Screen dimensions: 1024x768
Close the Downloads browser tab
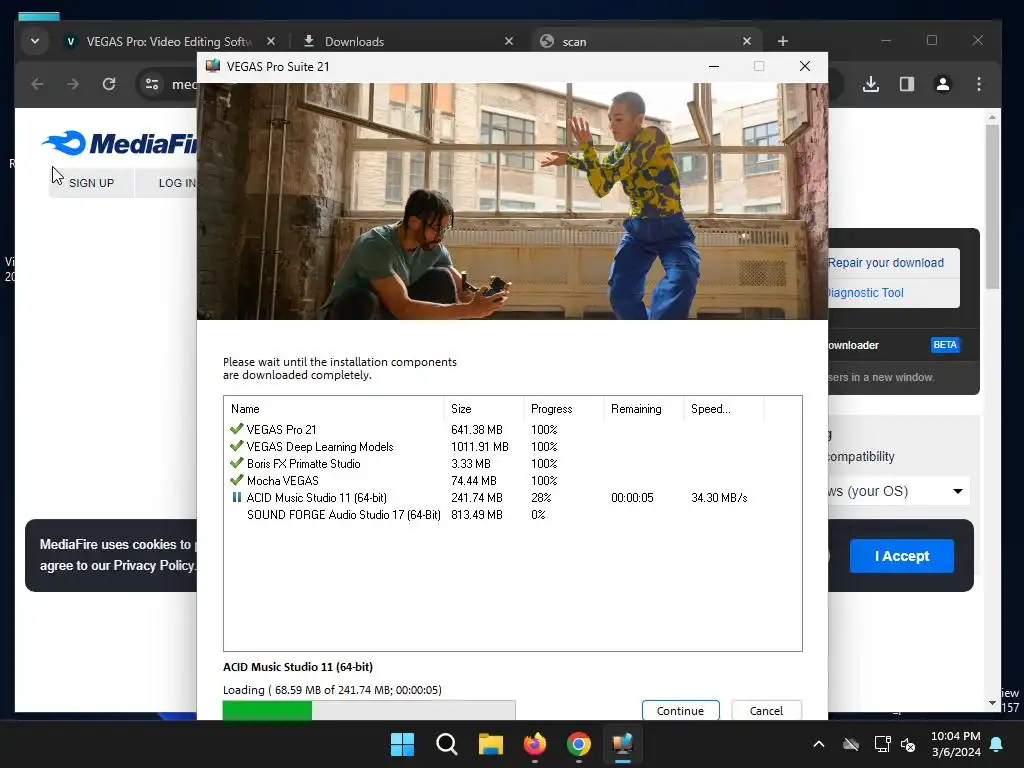click(x=509, y=41)
